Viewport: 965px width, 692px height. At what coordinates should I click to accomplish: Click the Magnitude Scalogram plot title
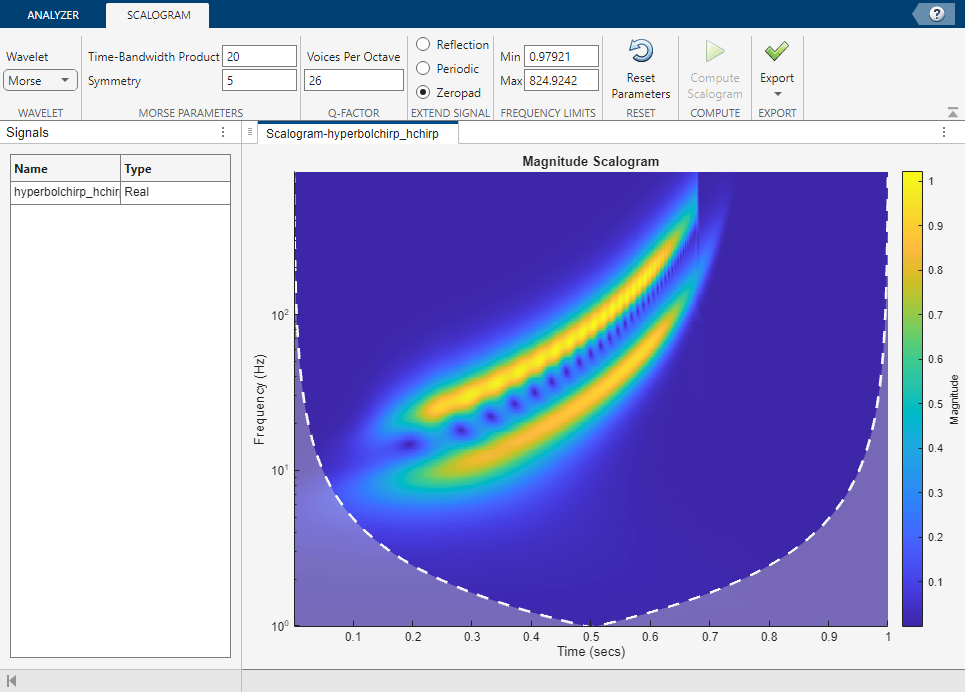click(x=591, y=161)
